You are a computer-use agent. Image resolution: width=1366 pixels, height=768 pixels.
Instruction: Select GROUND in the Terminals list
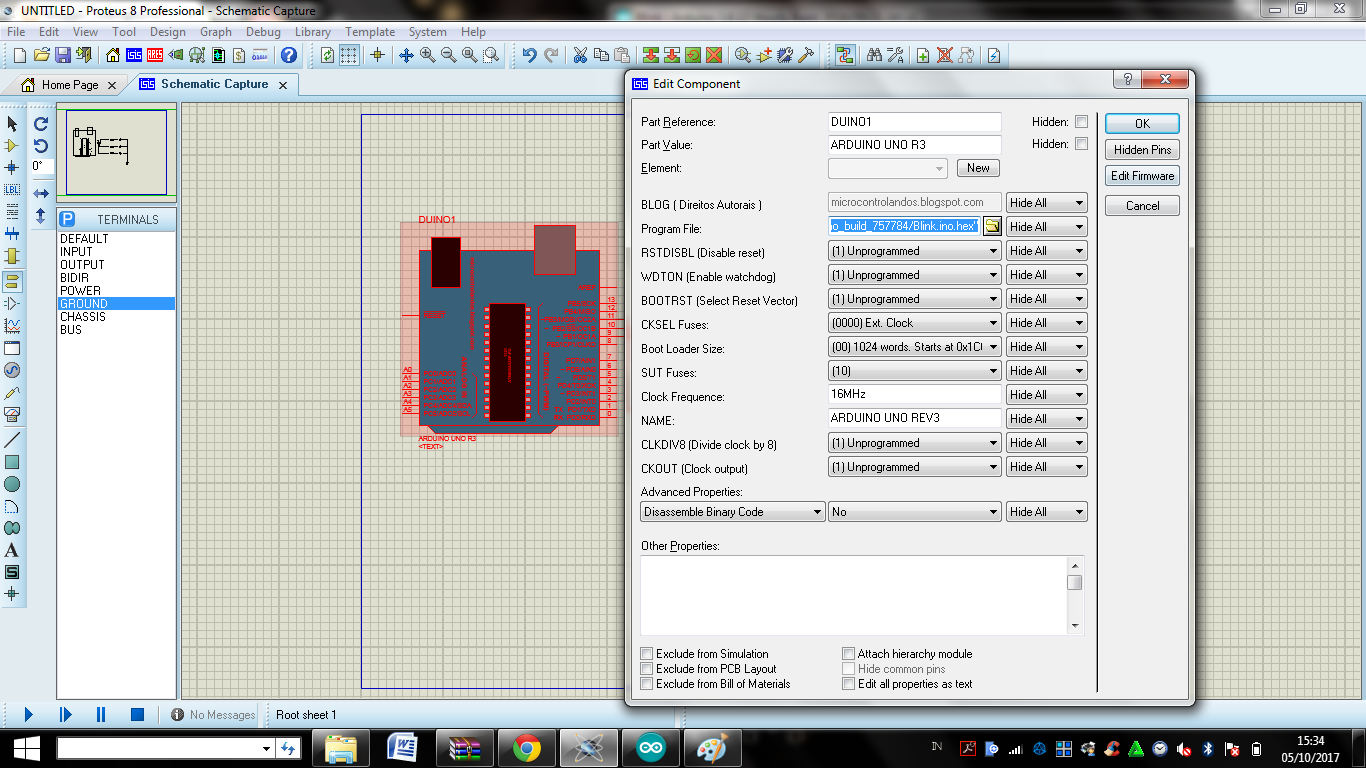coord(83,303)
